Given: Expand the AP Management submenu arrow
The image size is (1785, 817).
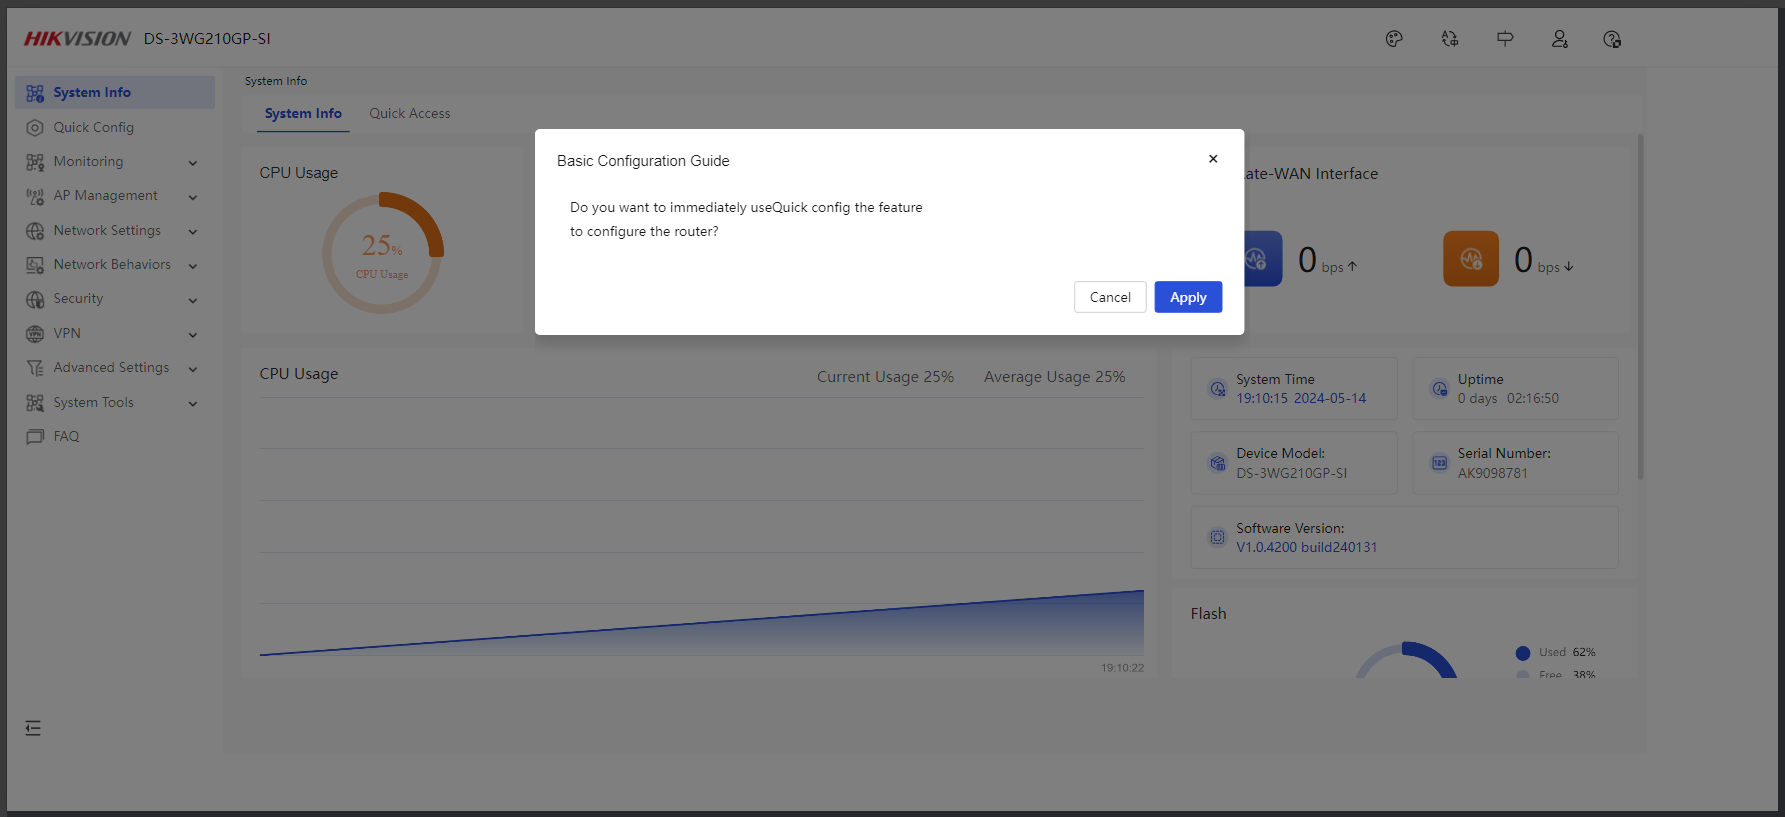Looking at the screenshot, I should (x=193, y=197).
